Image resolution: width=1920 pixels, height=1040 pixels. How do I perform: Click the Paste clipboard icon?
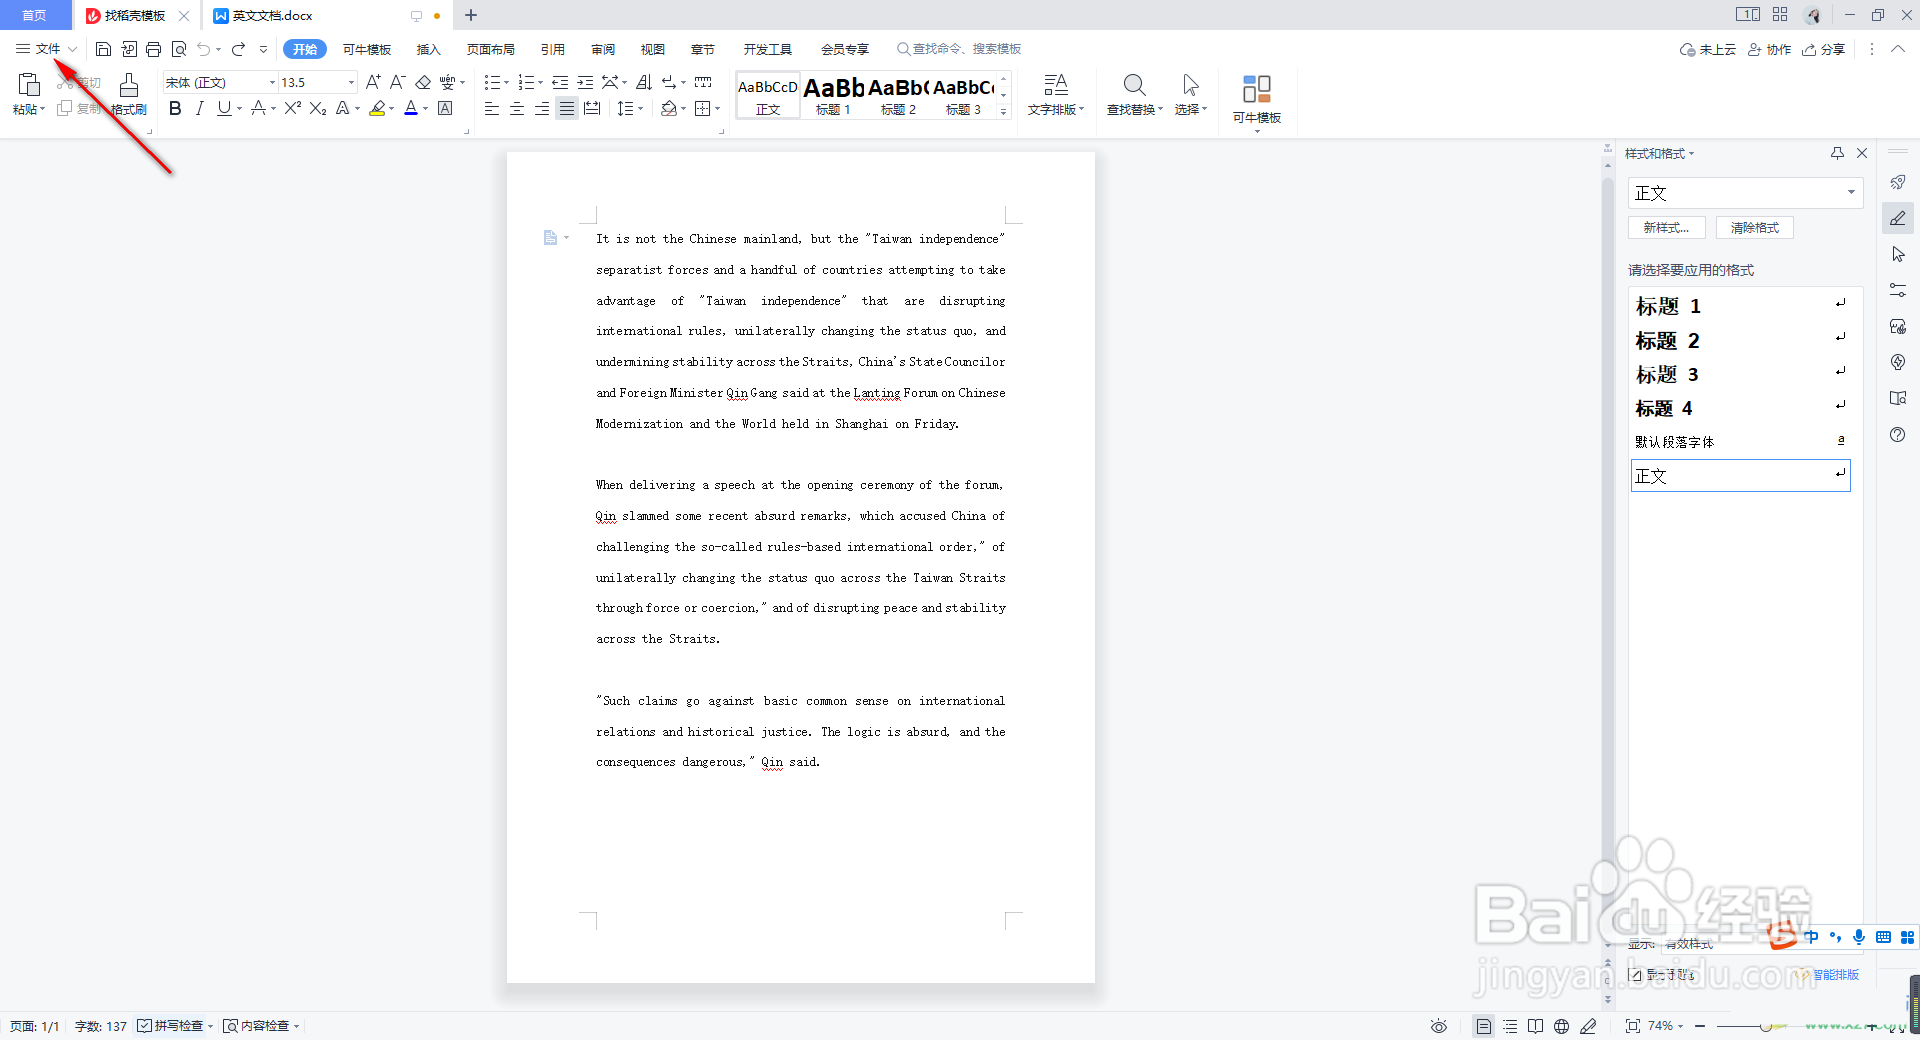click(29, 86)
